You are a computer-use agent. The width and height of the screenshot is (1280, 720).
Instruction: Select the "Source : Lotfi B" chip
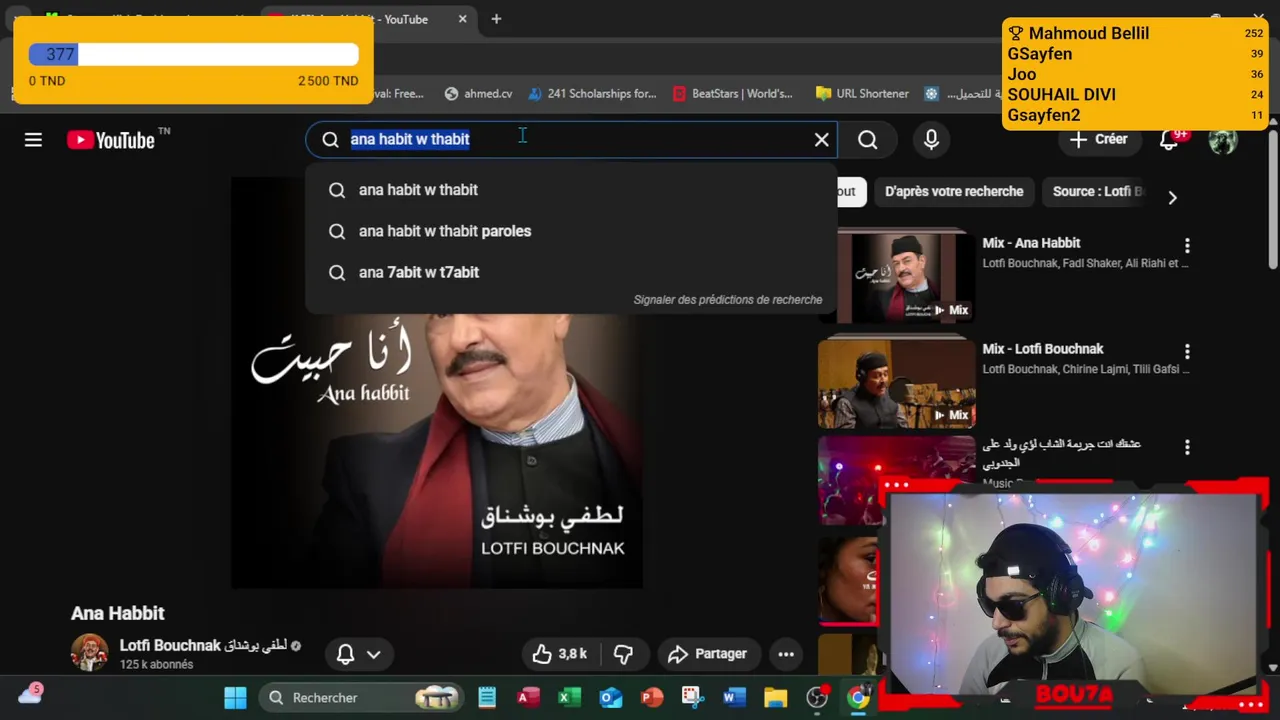pos(1097,191)
